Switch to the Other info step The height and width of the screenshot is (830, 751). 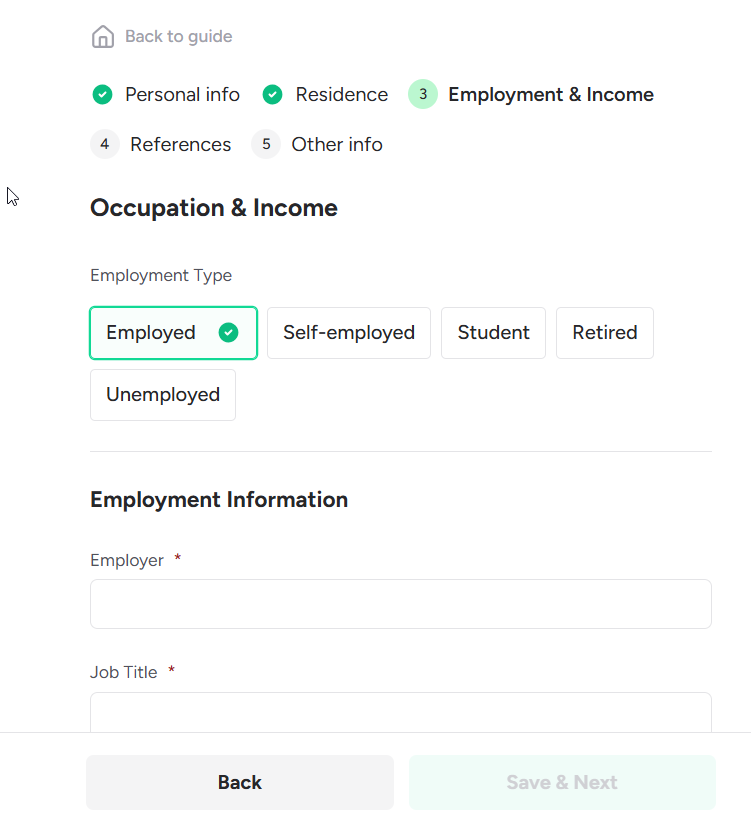(336, 145)
